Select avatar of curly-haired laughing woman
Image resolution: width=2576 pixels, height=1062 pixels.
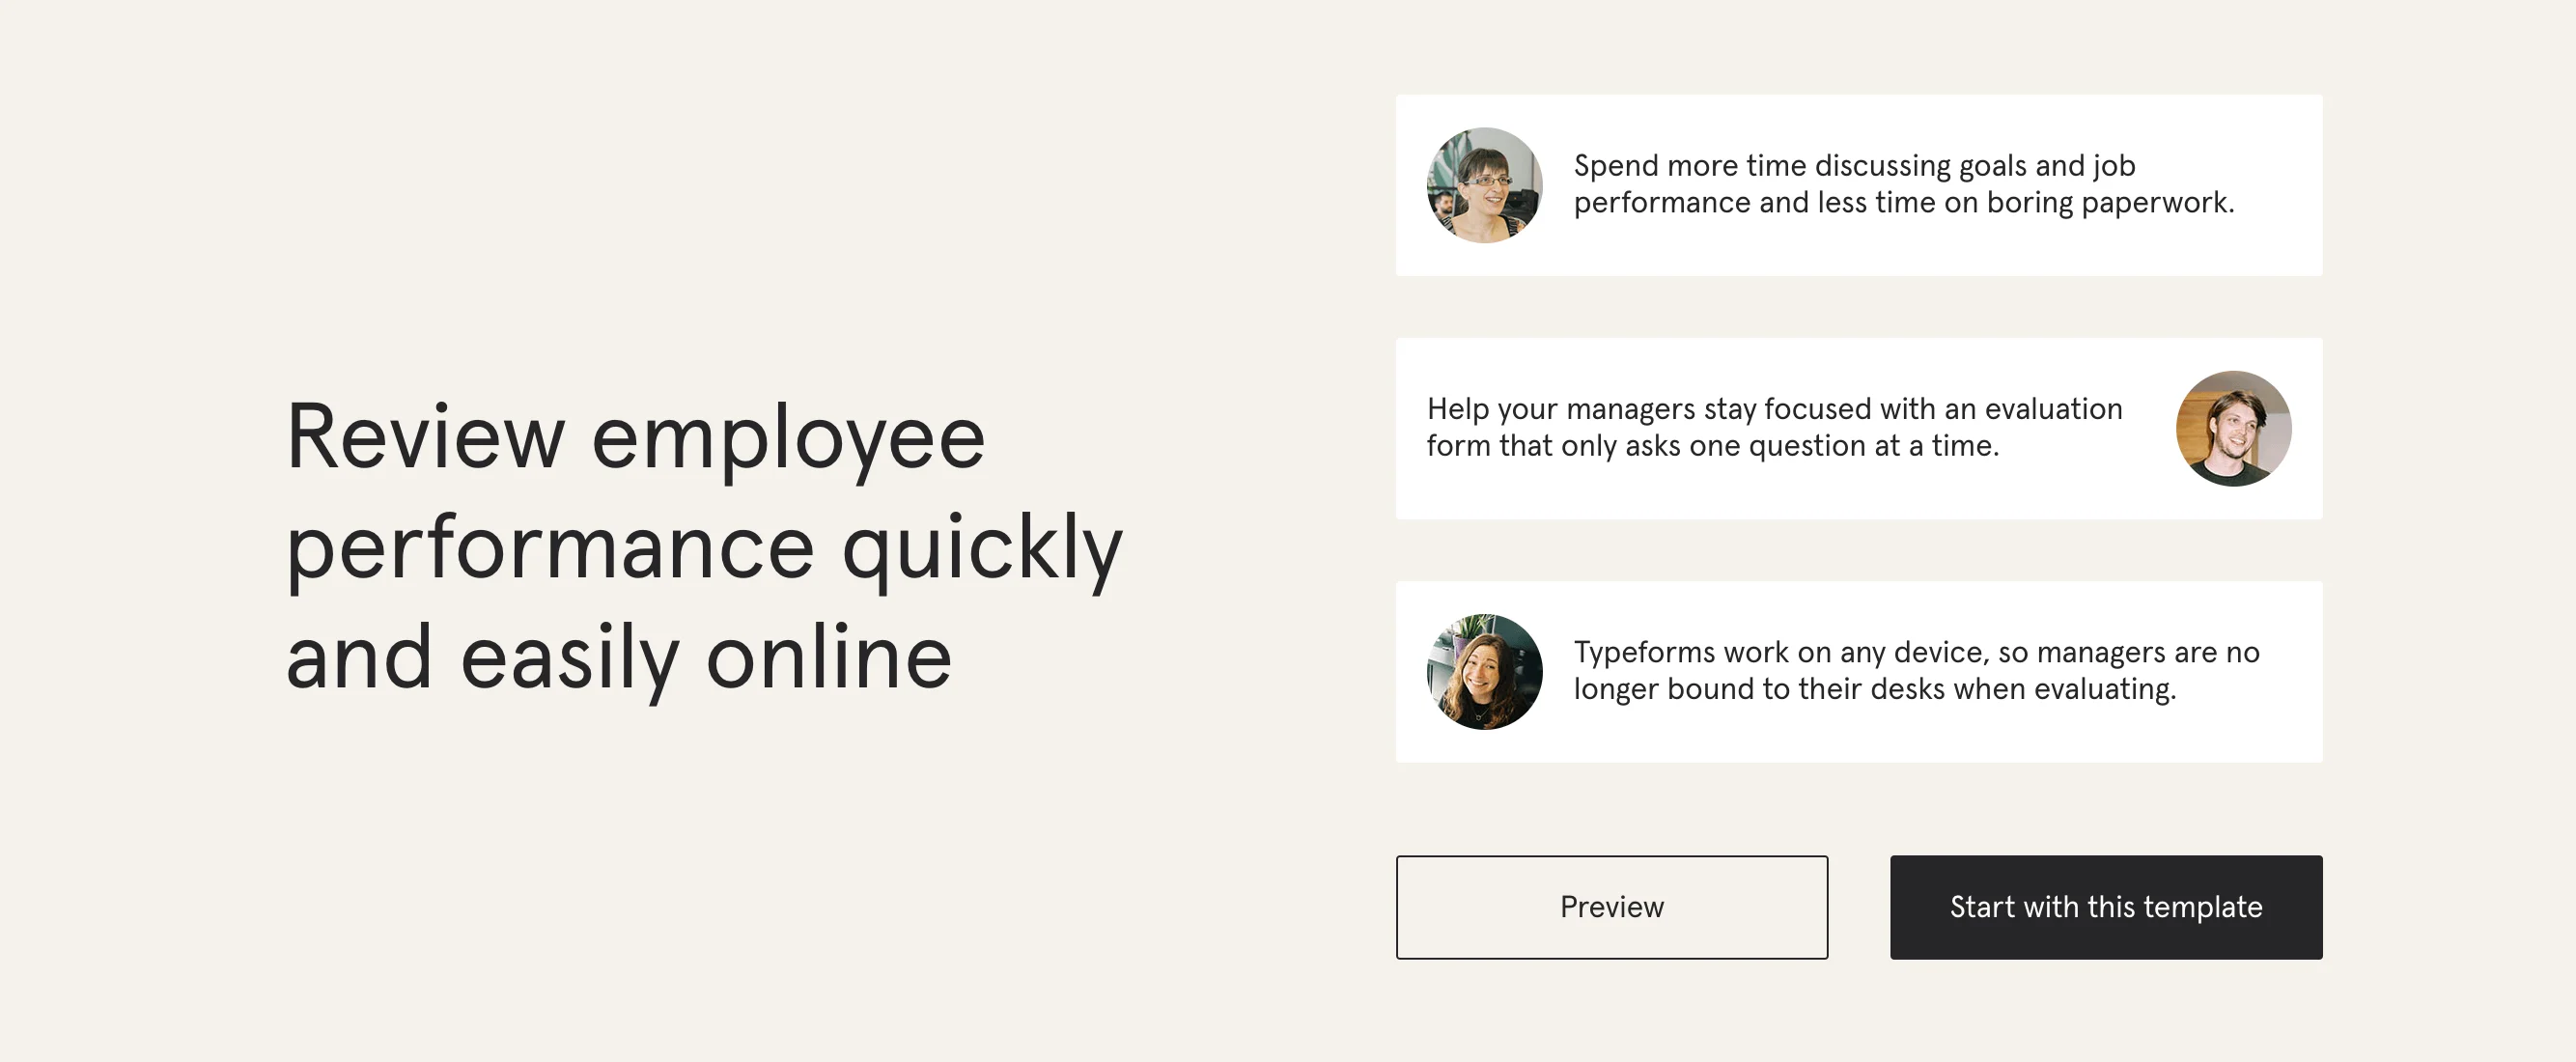[1484, 671]
